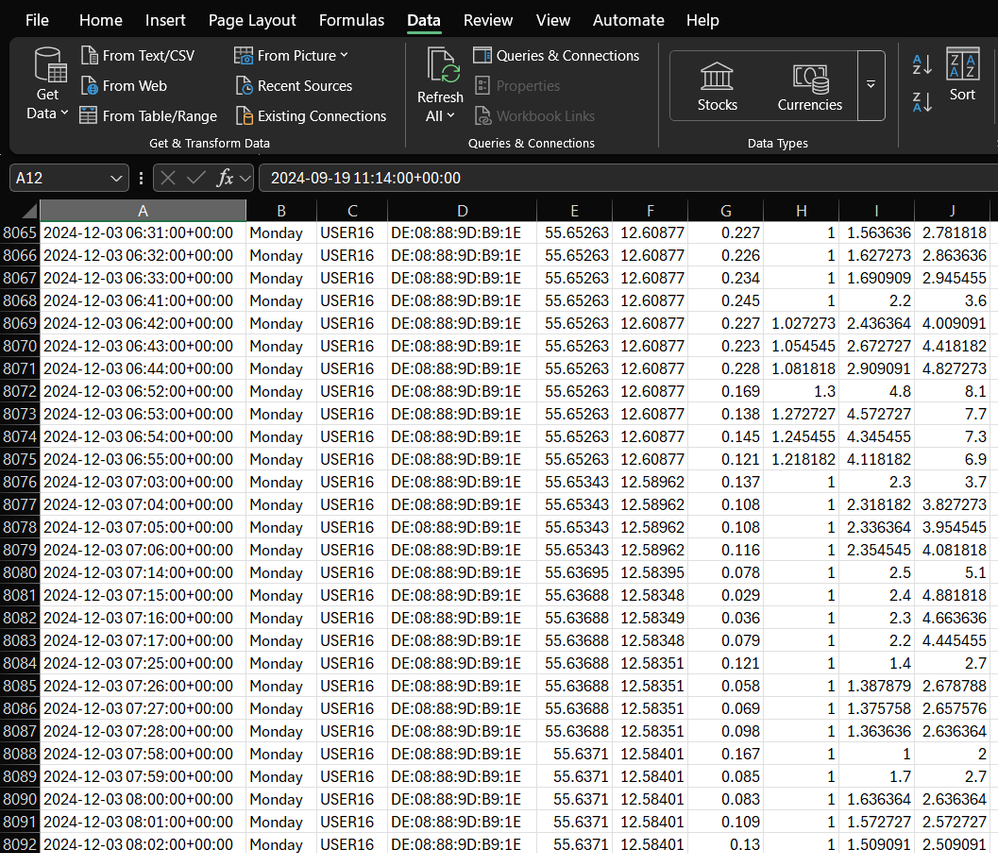Open the custom Sort dialog
Screen dimensions: 998x853
(962, 75)
